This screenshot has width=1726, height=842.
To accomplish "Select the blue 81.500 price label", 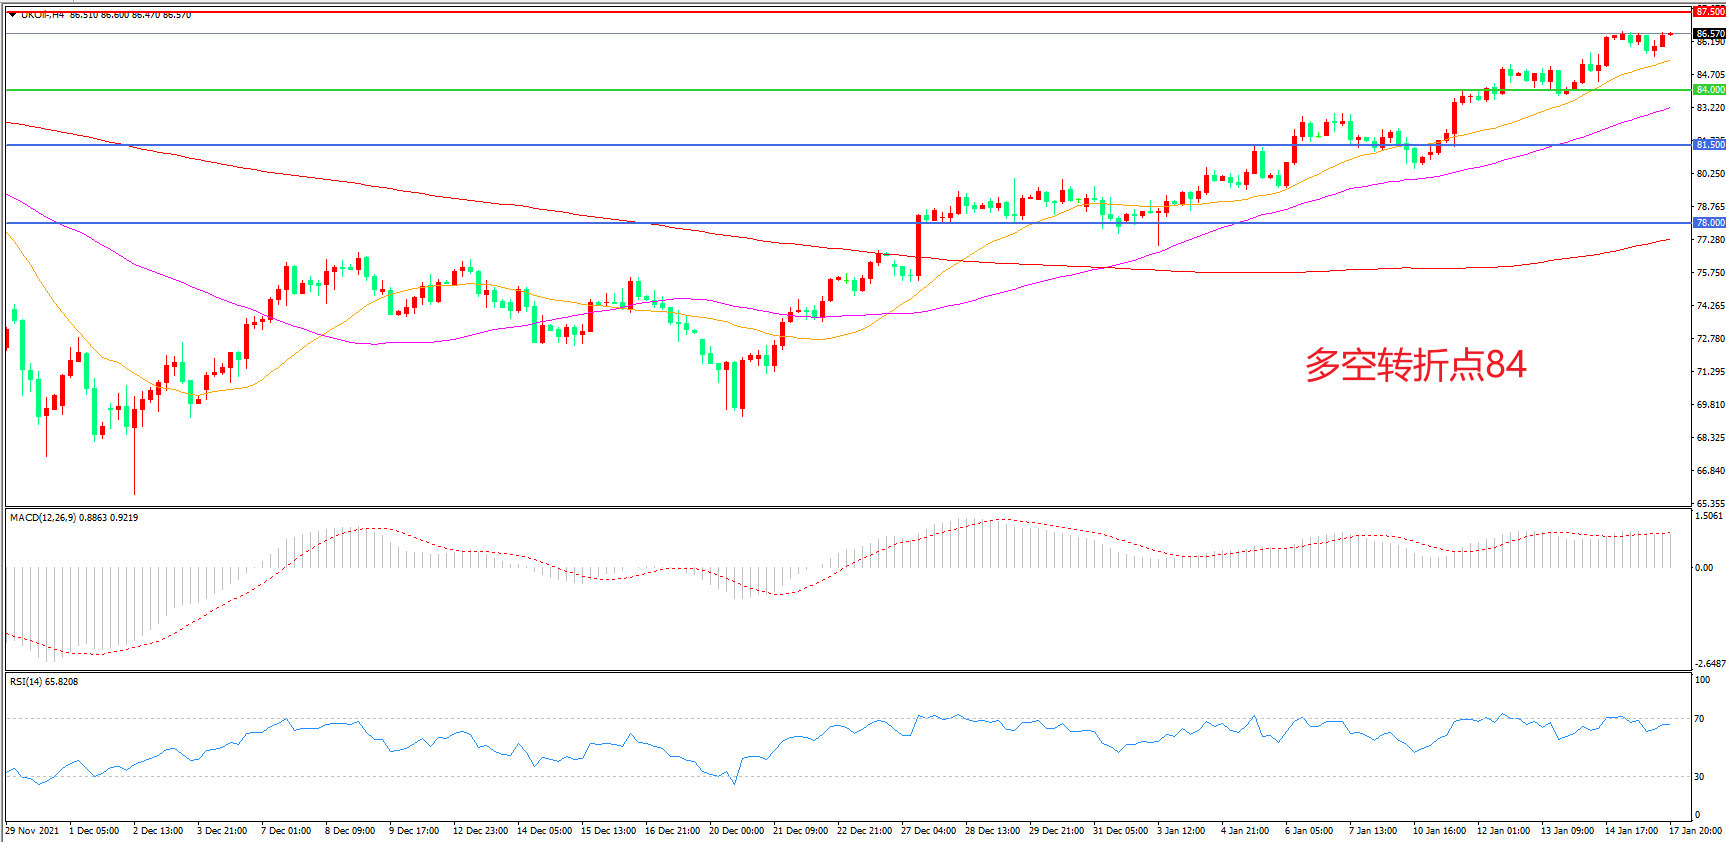I will 1709,145.
